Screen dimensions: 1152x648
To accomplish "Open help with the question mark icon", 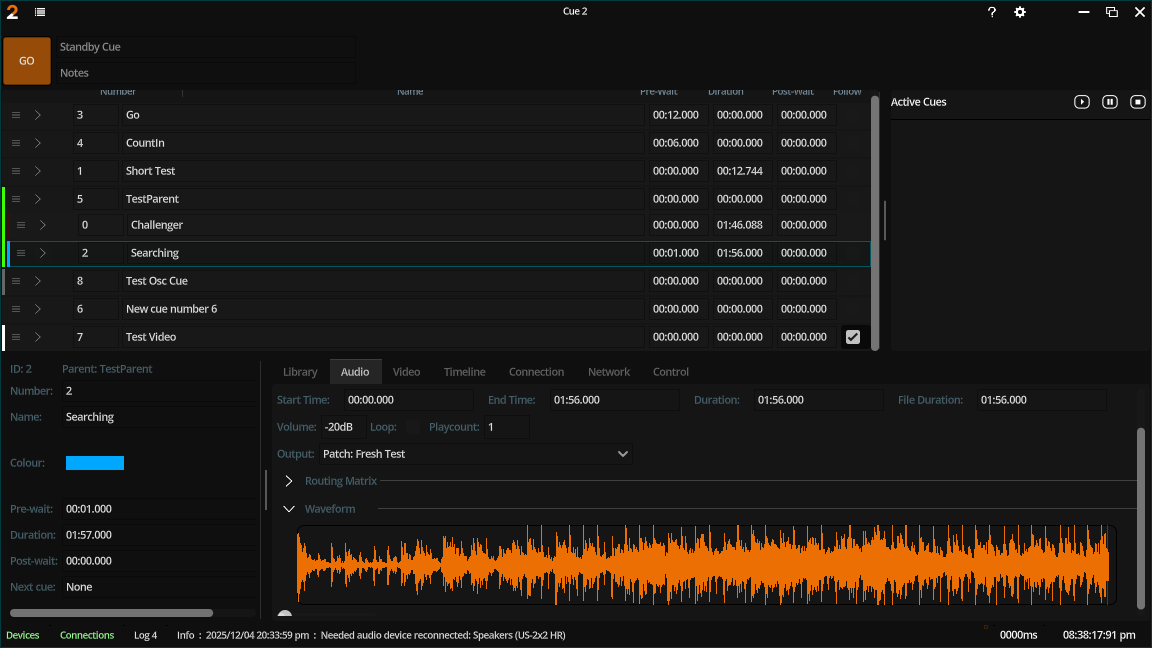I will [992, 12].
